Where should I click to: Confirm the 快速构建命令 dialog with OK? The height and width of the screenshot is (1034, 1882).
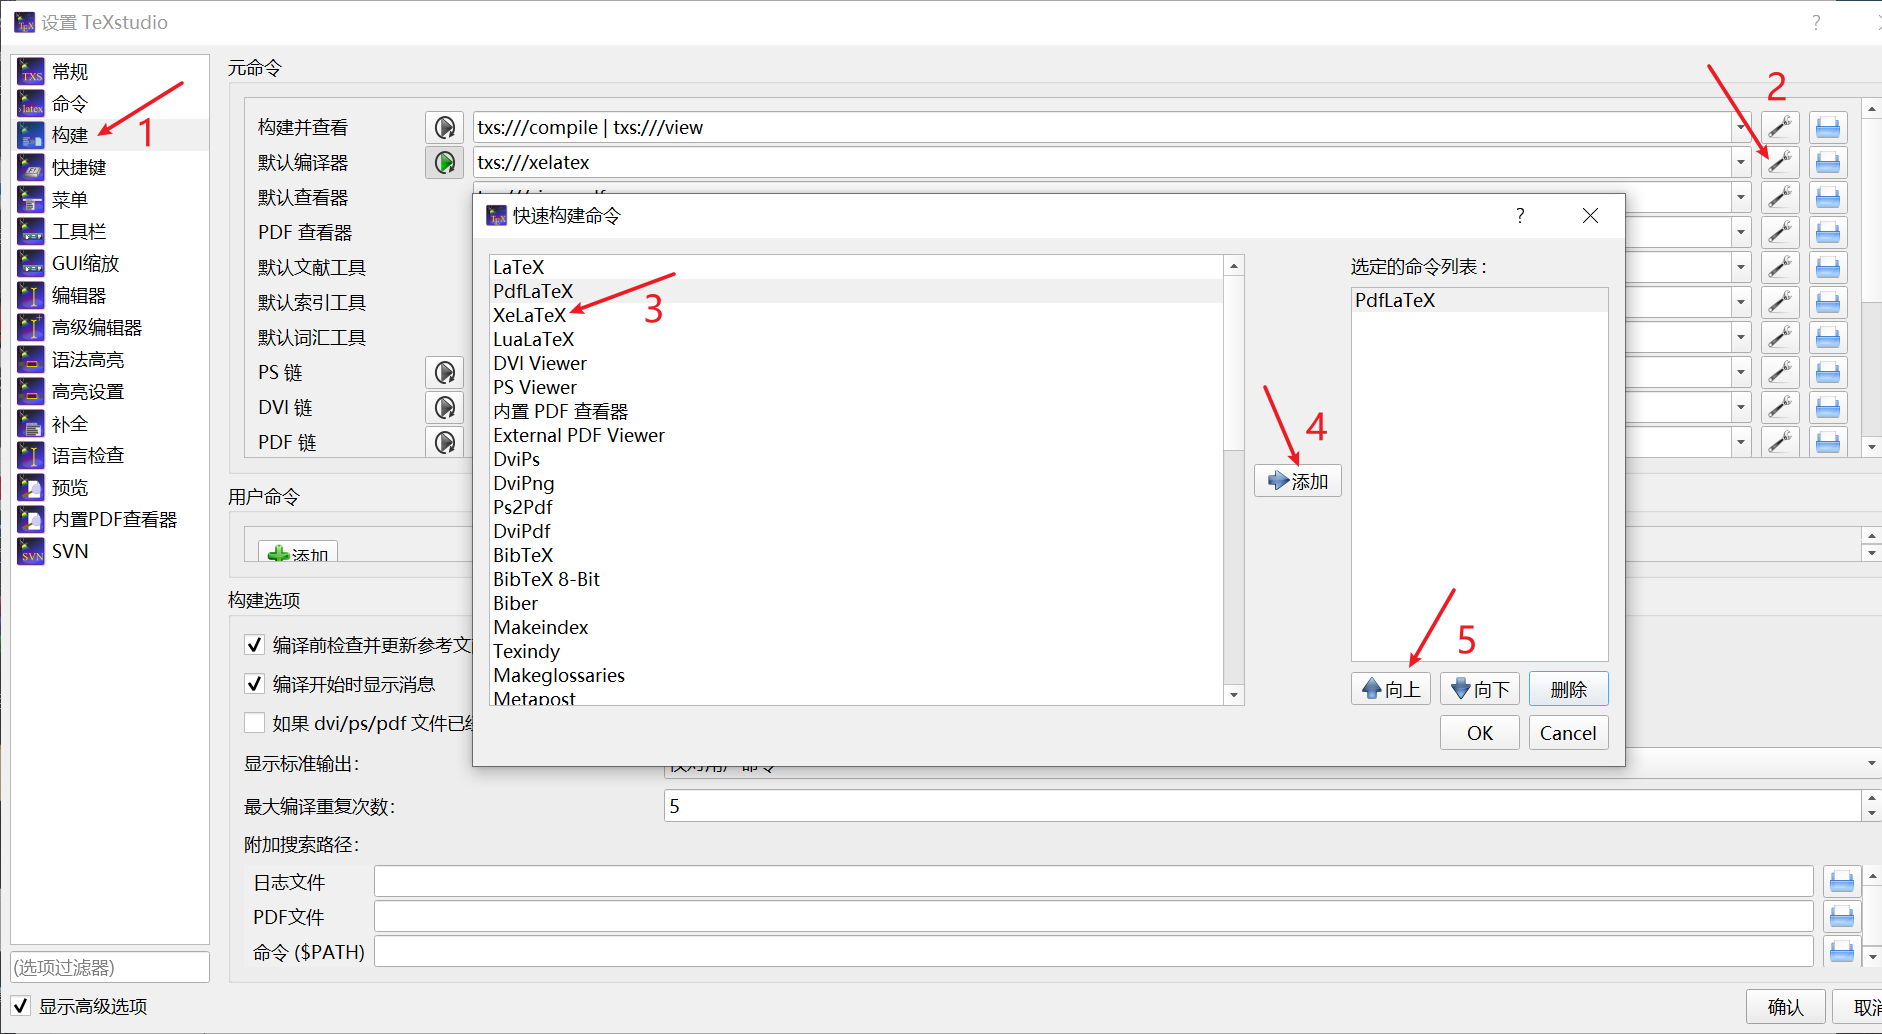click(1480, 733)
